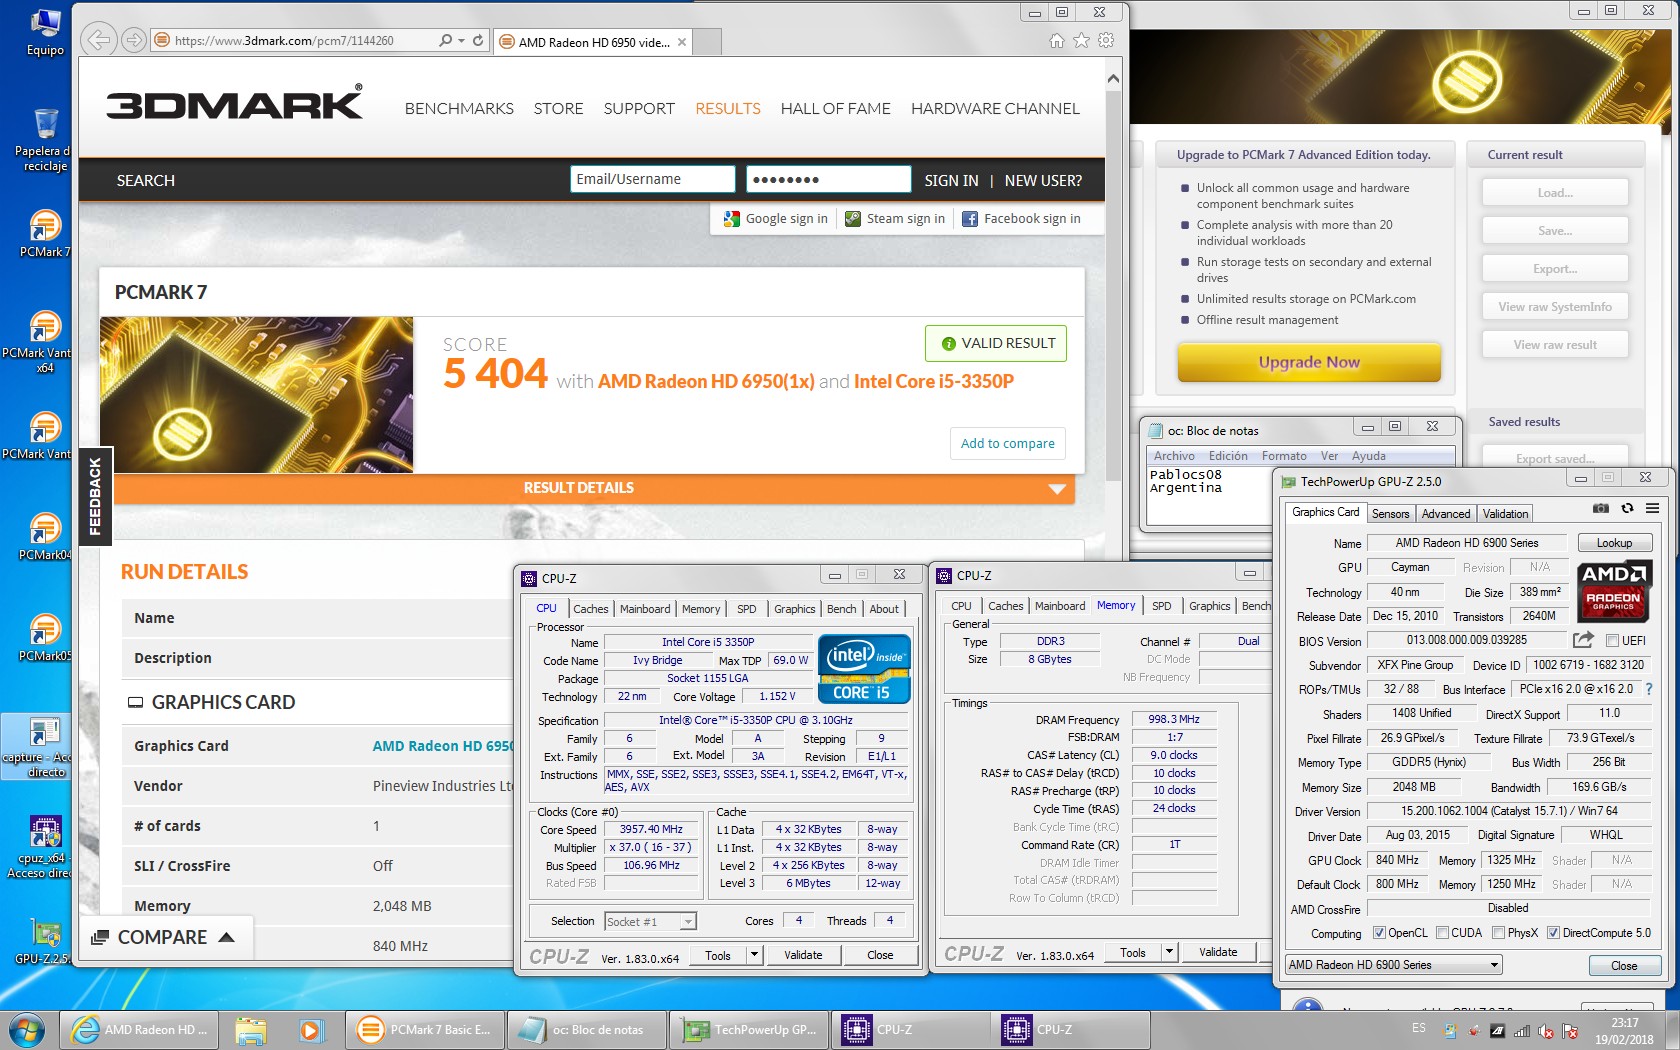This screenshot has width=1680, height=1050.
Task: Toggle the OpenCL checkbox
Action: click(1379, 933)
